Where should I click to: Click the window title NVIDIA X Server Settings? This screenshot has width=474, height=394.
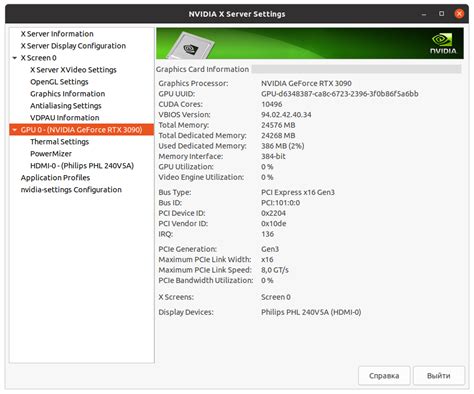tap(237, 14)
